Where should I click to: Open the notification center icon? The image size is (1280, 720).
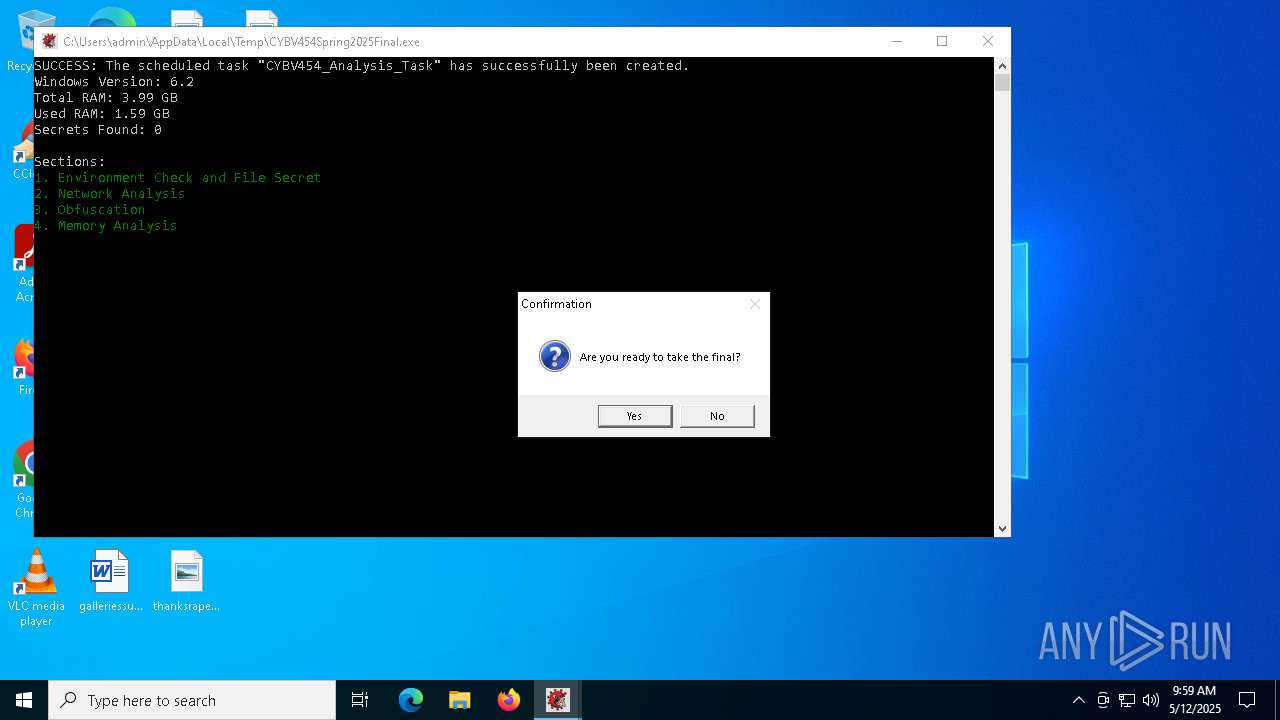1247,700
